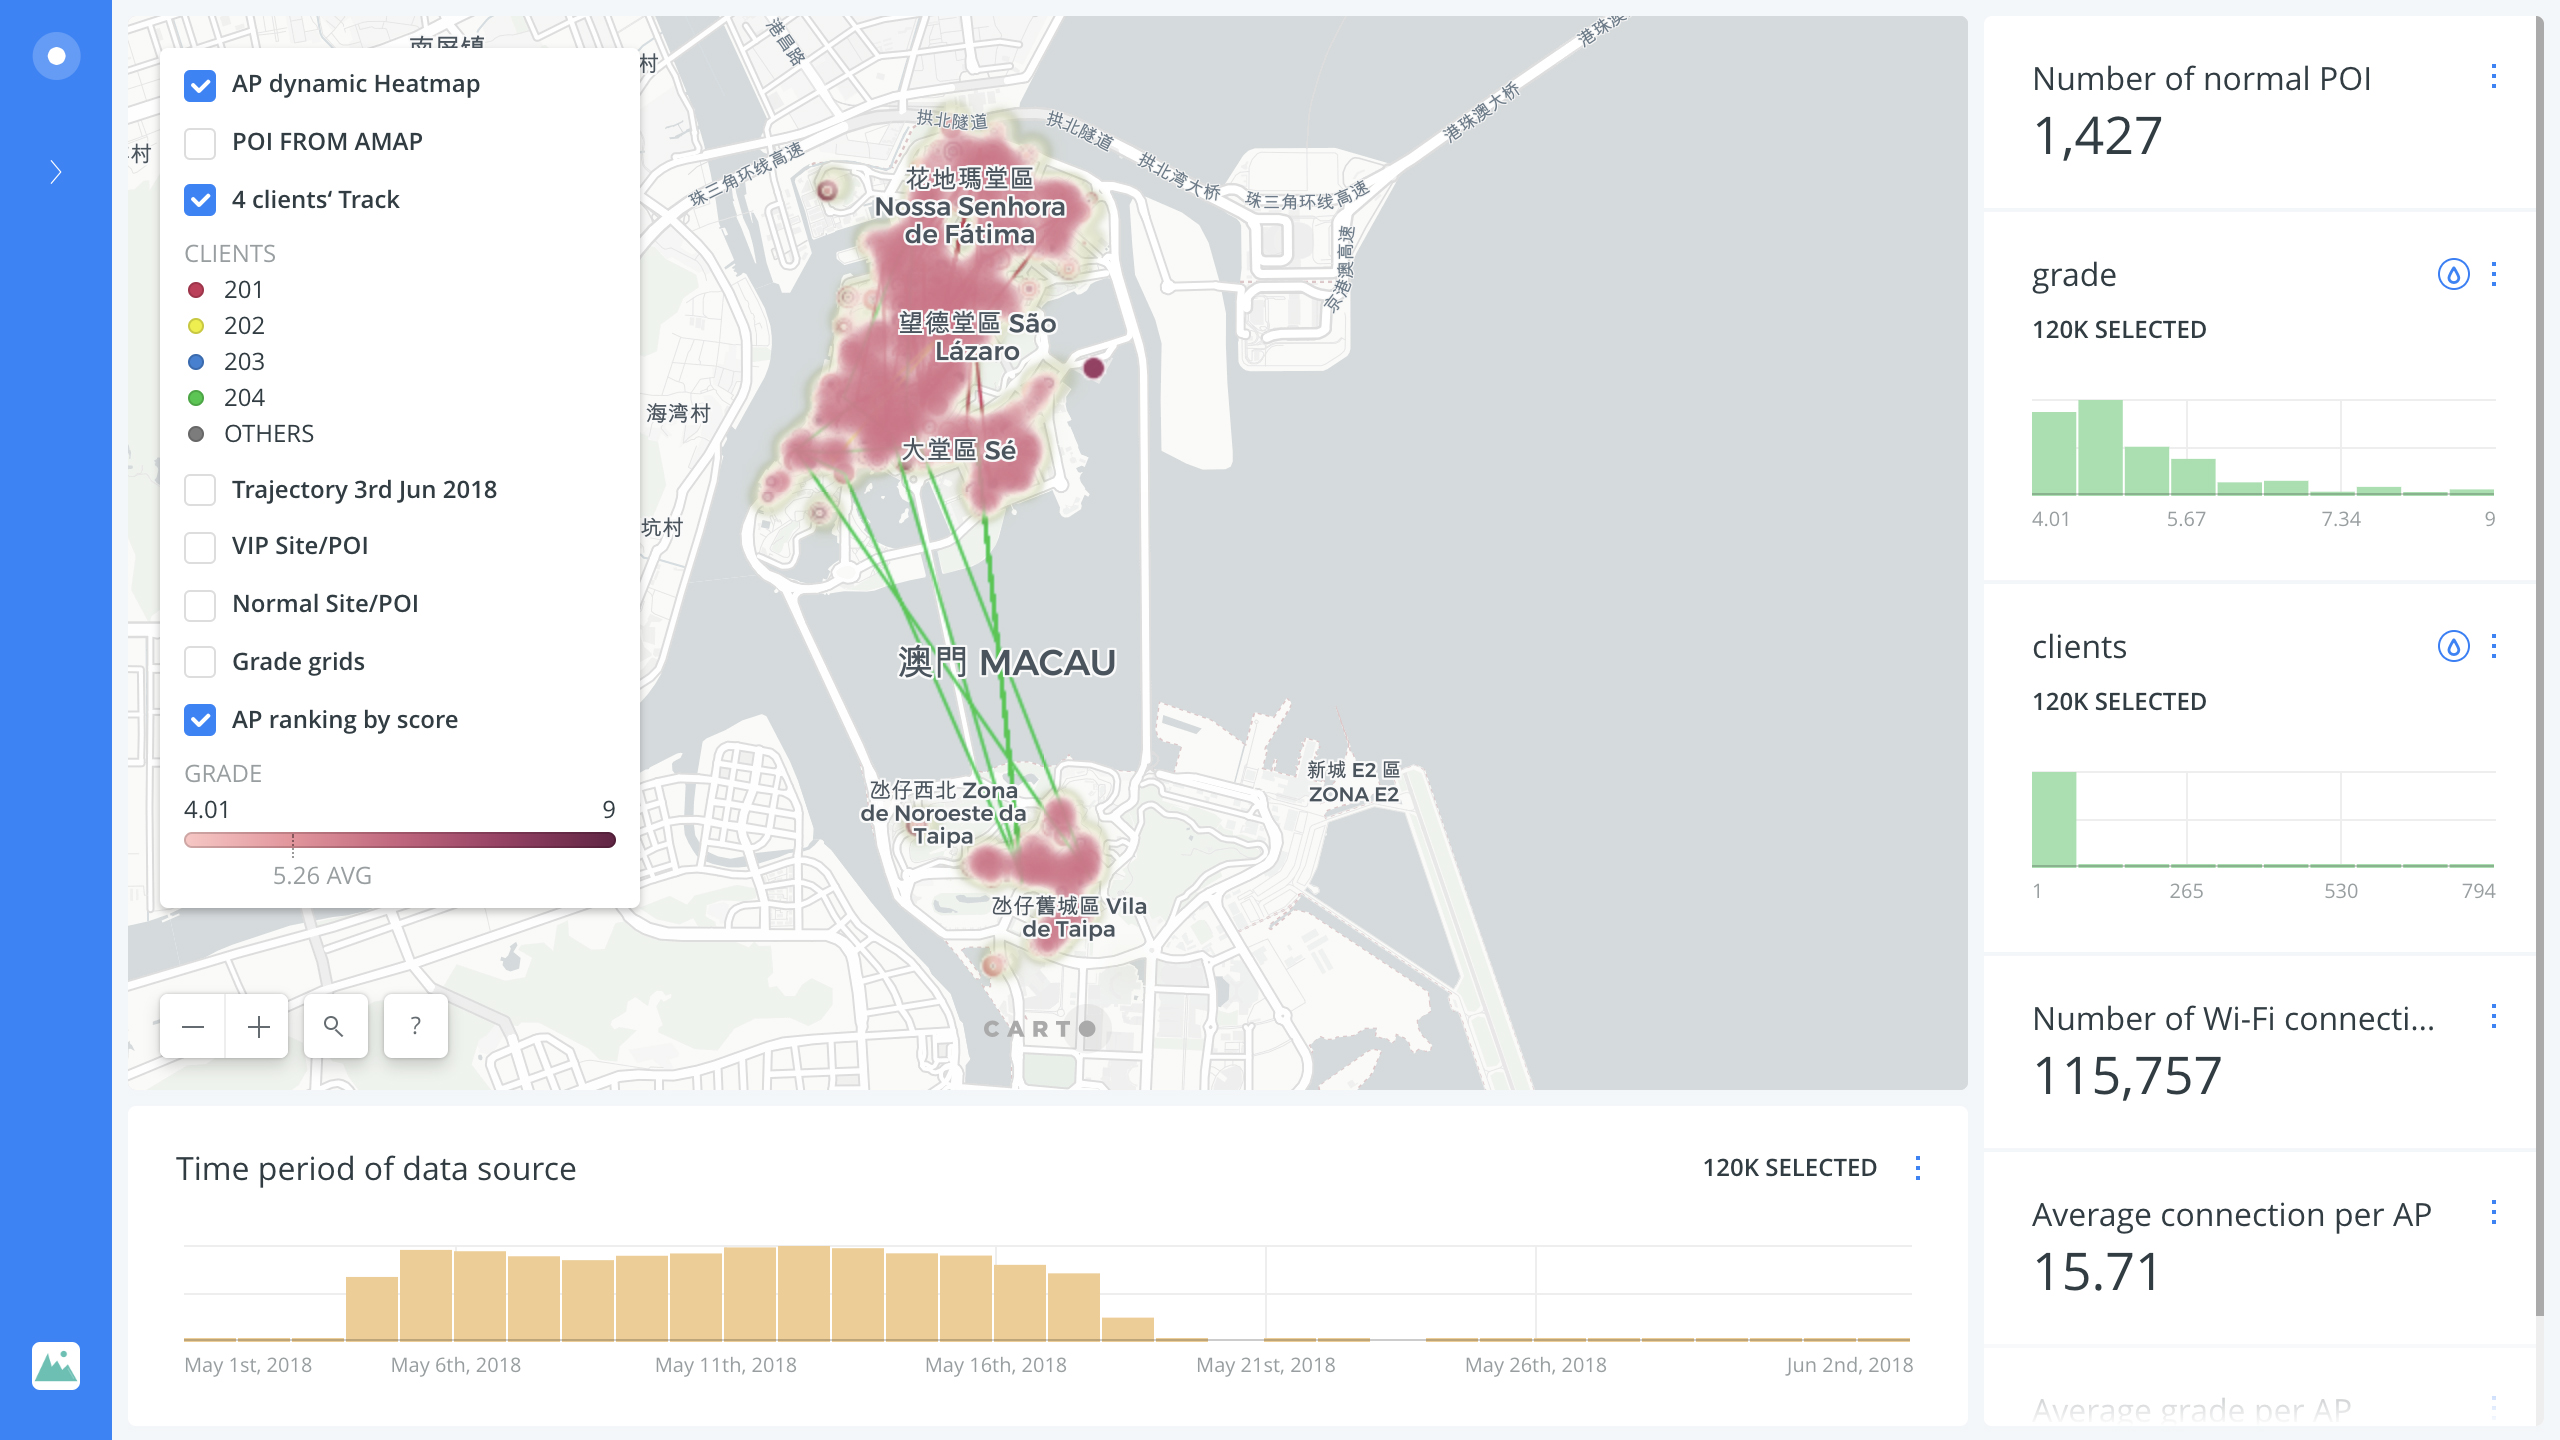
Task: Toggle auto-style on the grade widget
Action: pyautogui.click(x=2453, y=275)
